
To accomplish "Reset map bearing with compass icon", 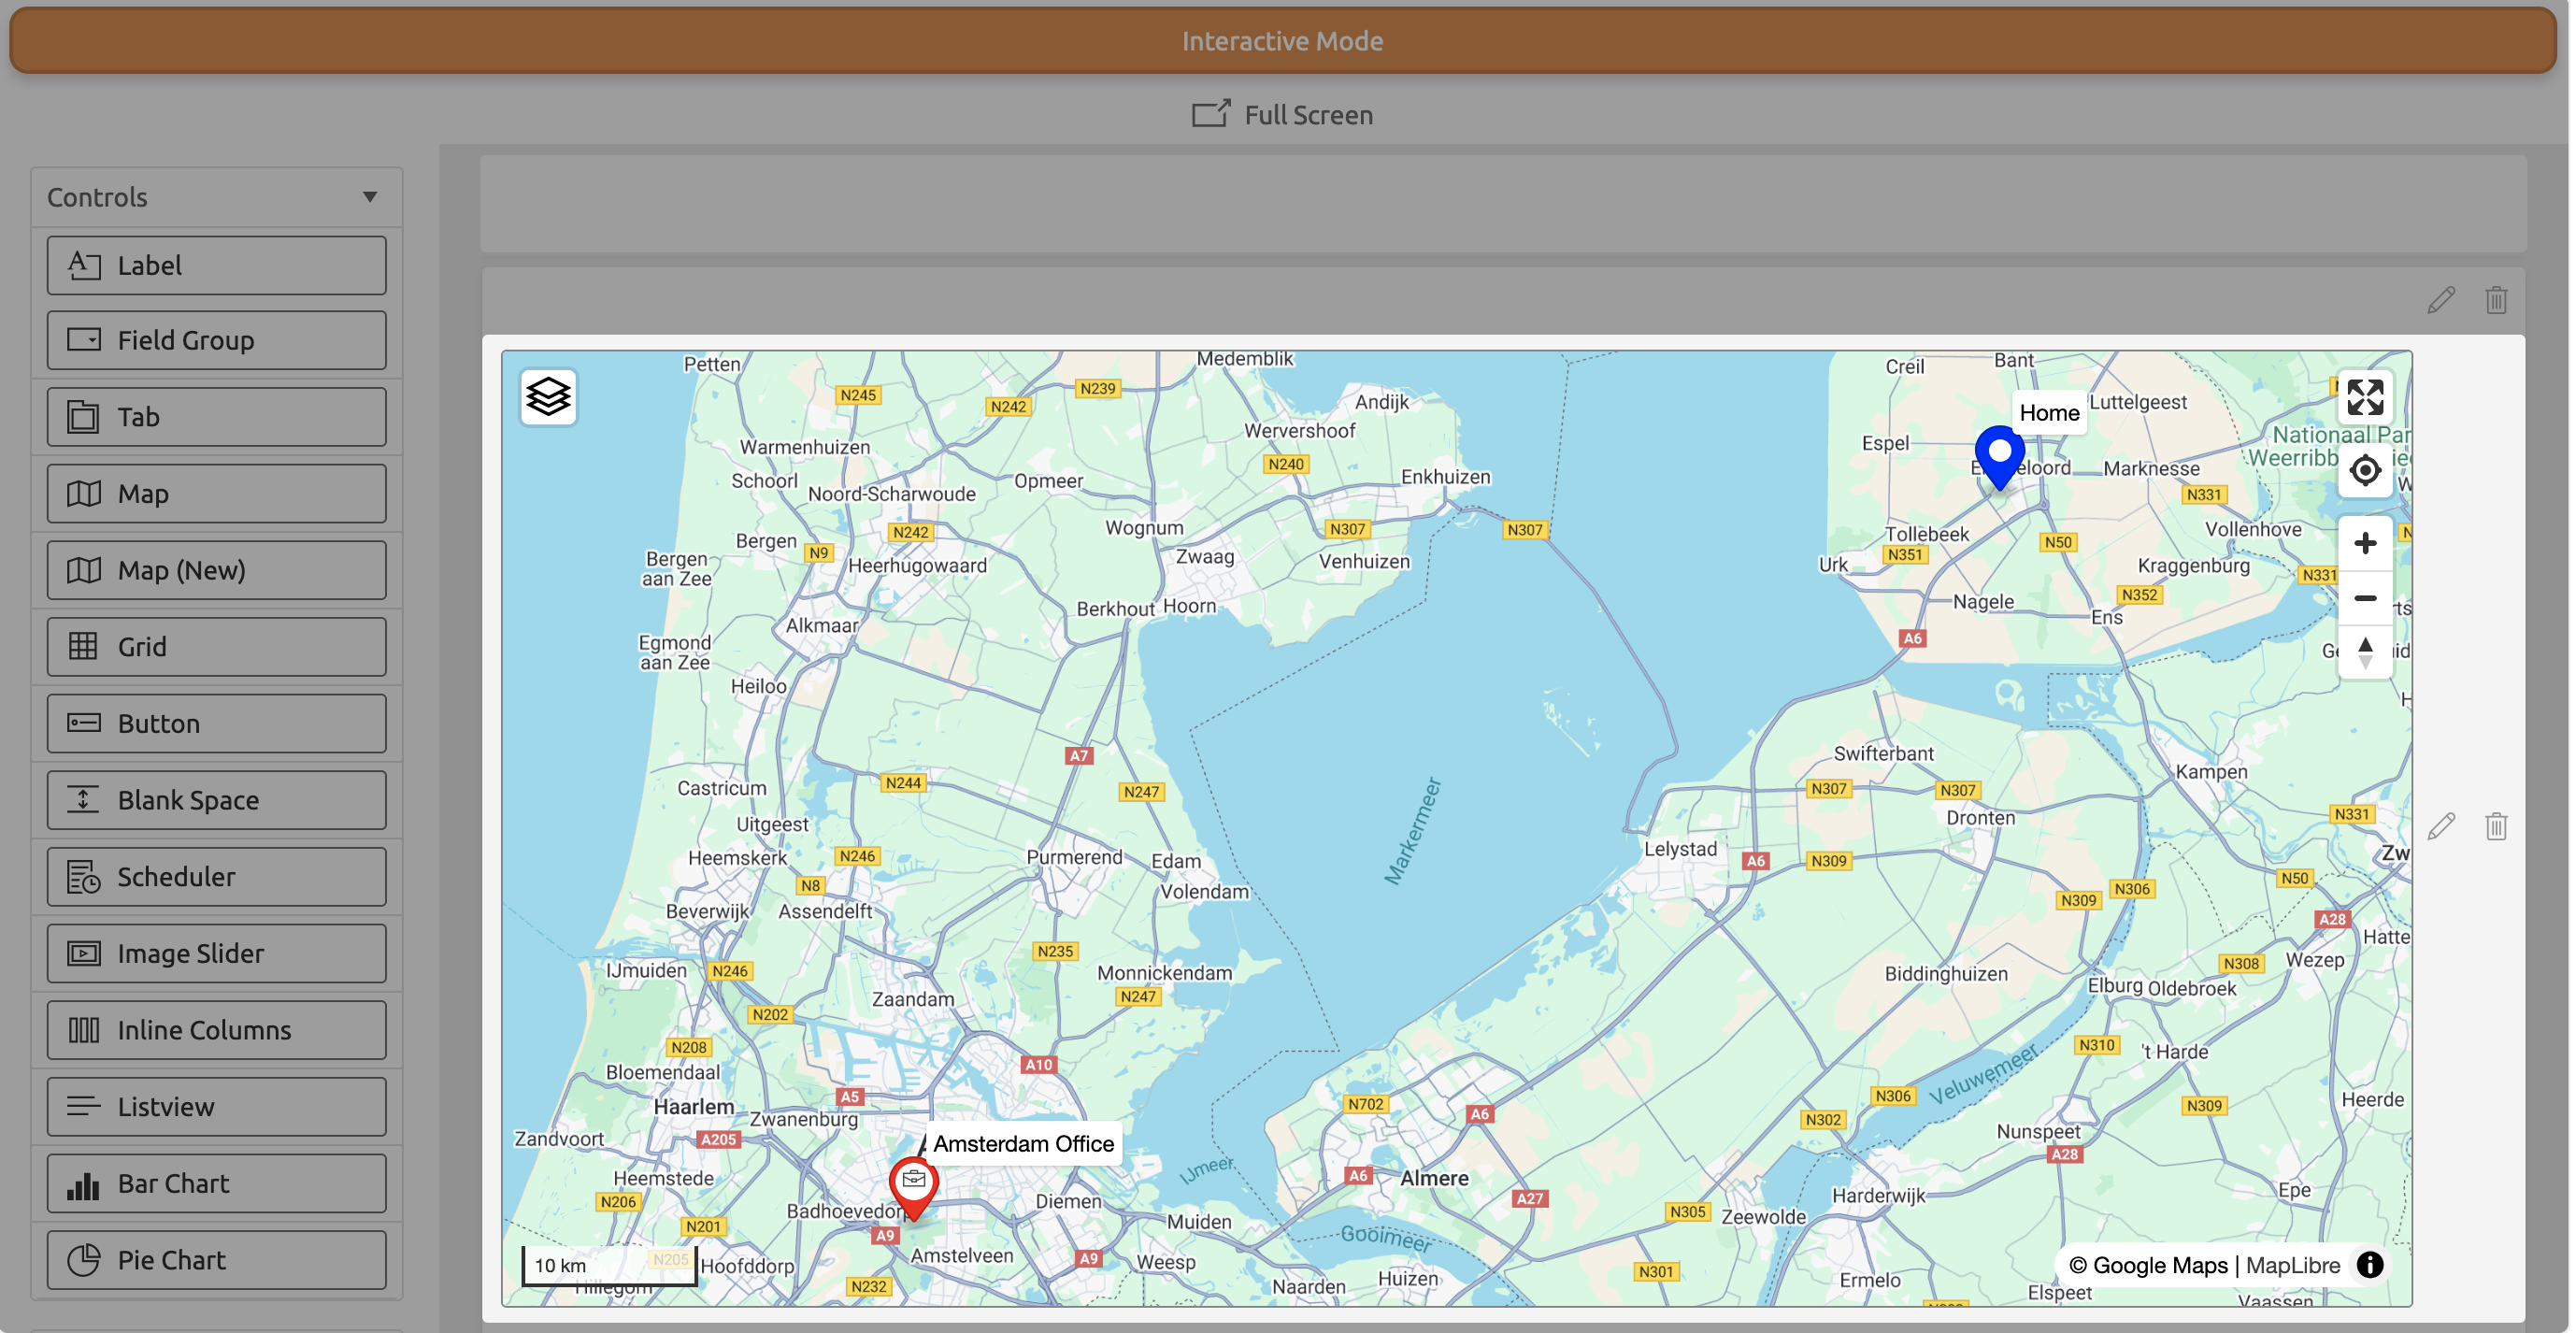I will point(2365,652).
